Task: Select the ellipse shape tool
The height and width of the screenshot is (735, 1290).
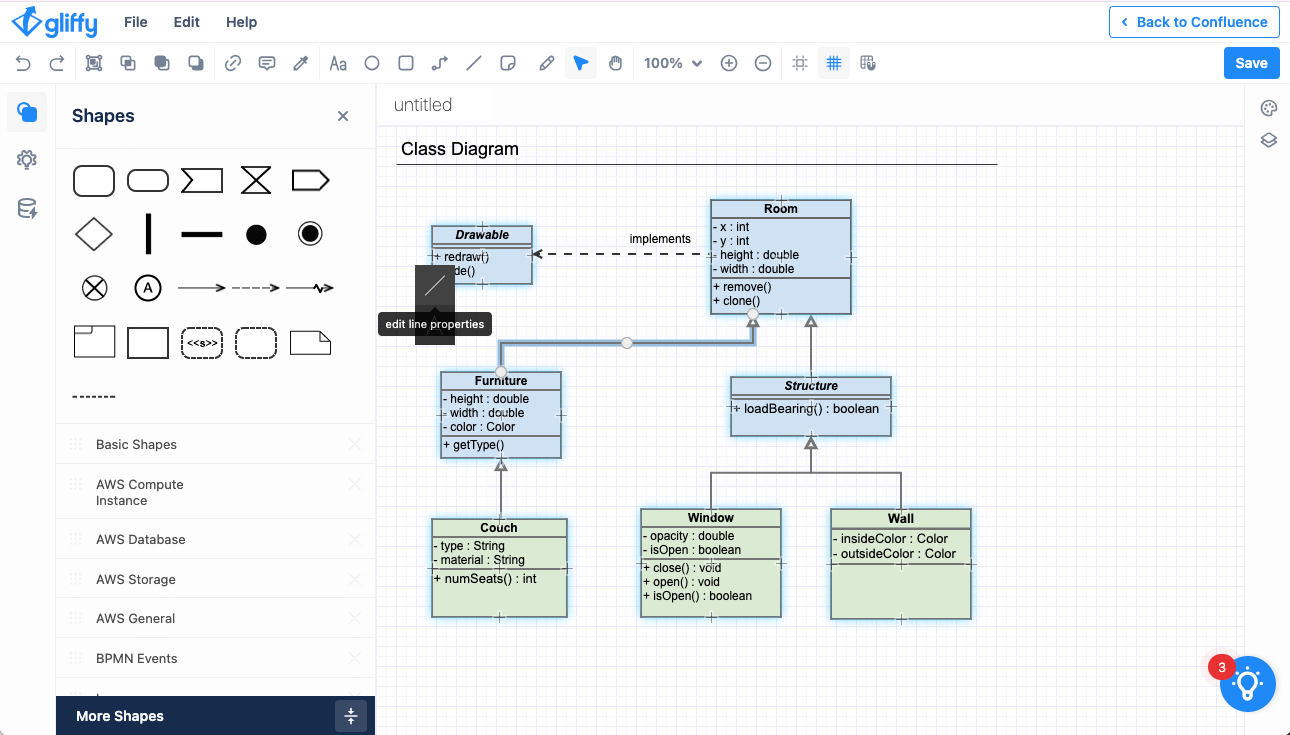Action: pos(372,63)
